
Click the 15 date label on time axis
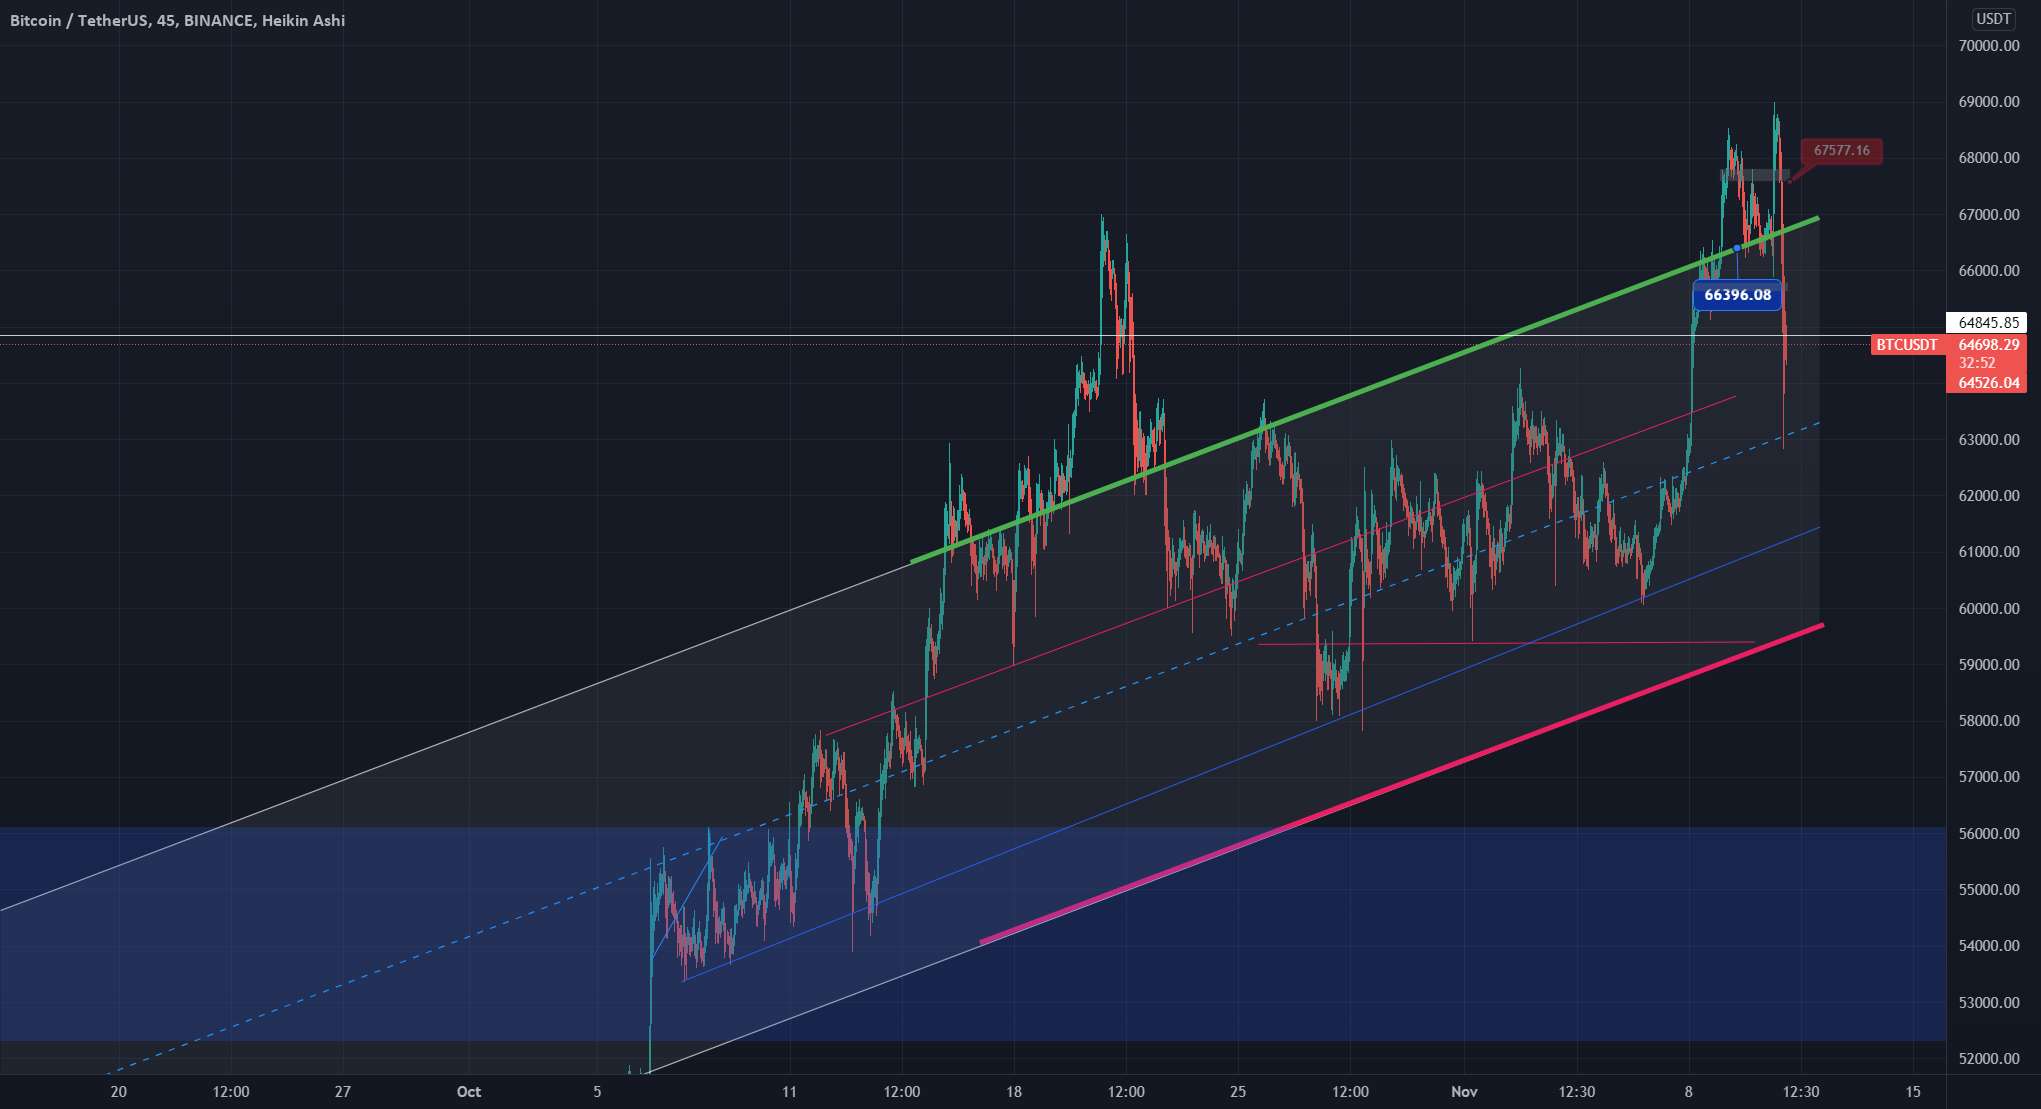pos(1913,1092)
